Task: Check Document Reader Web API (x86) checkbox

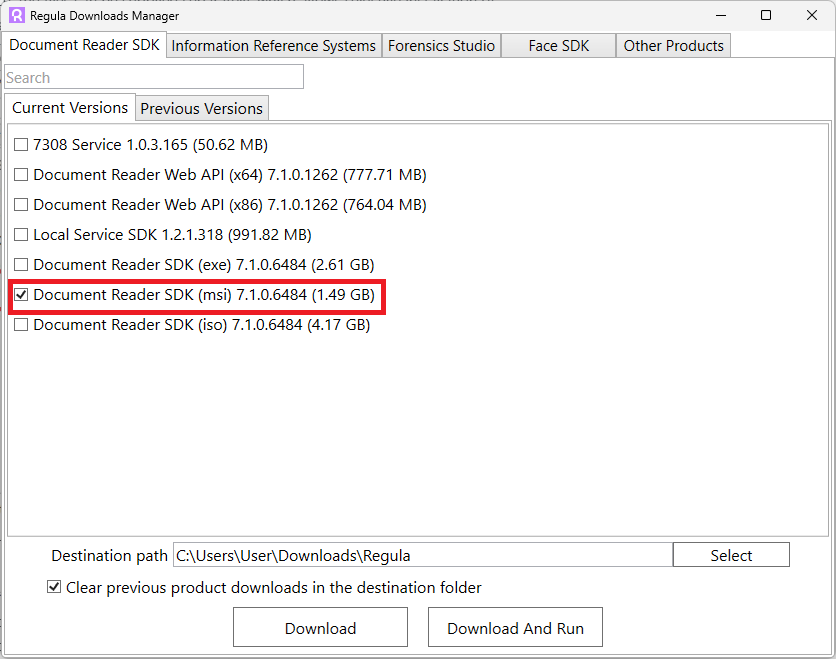Action: point(21,205)
